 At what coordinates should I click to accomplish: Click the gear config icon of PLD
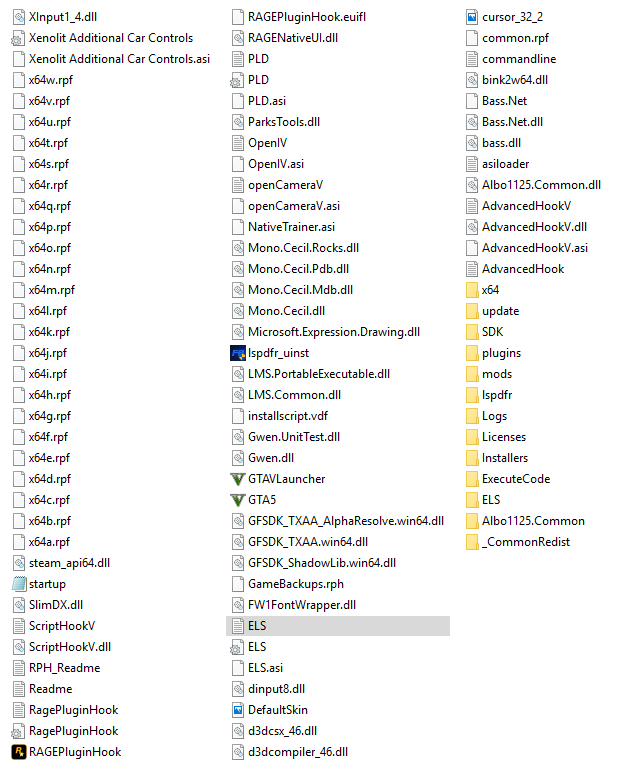click(237, 80)
